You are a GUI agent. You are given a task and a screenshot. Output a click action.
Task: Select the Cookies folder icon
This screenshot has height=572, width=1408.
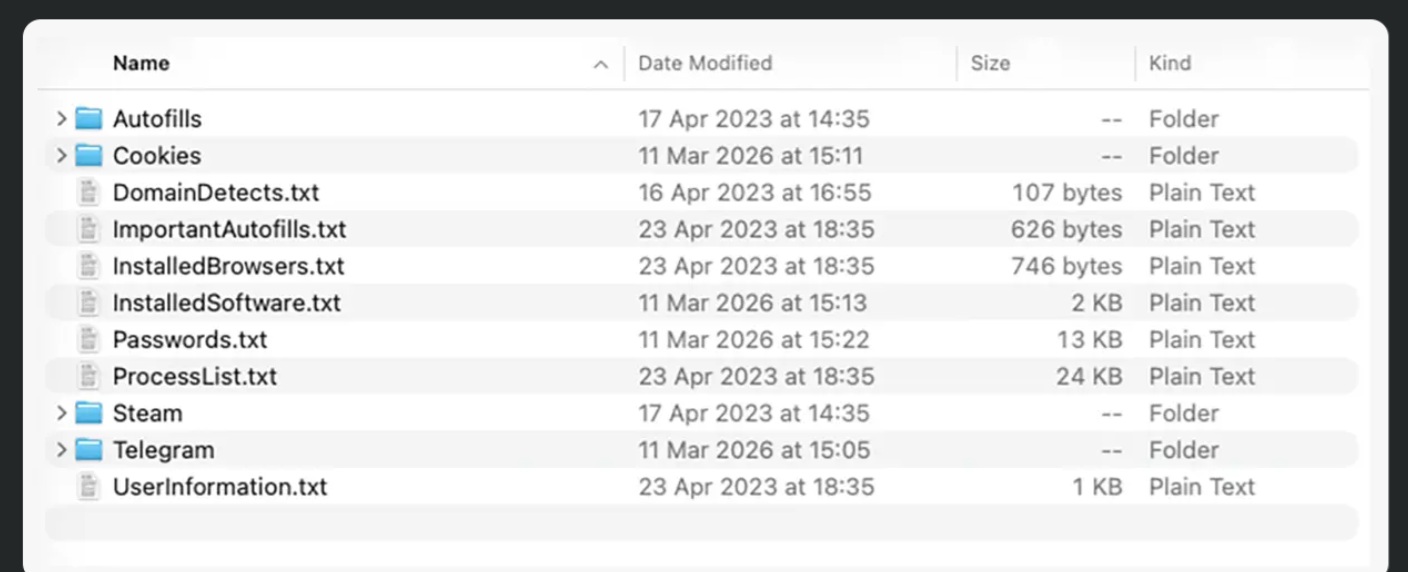click(89, 156)
